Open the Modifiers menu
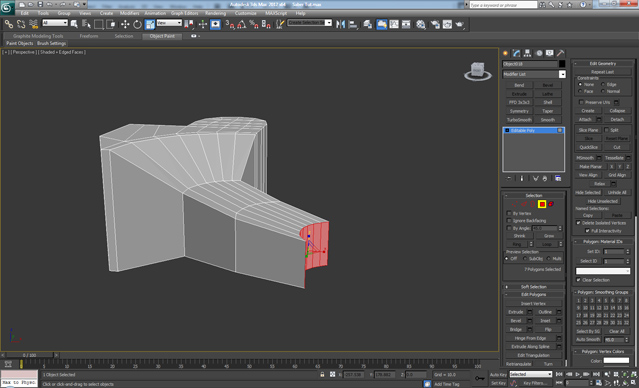Image resolution: width=639 pixels, height=388 pixels. [130, 13]
